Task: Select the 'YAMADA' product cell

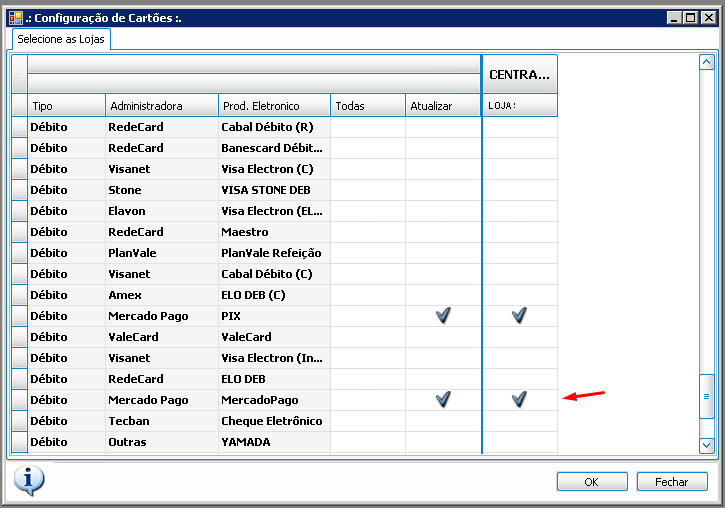Action: (274, 441)
